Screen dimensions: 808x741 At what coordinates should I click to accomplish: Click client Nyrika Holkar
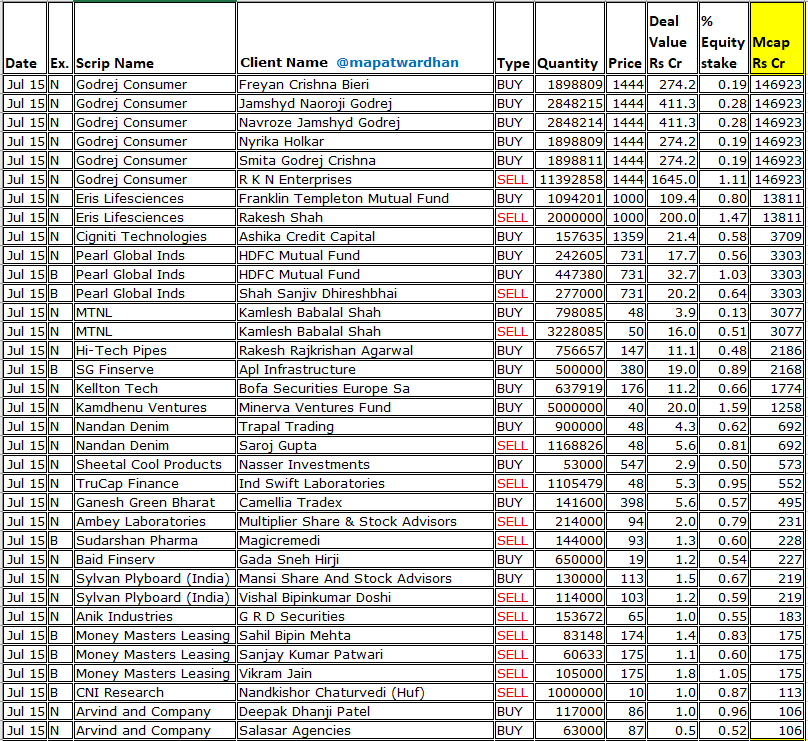tap(365, 142)
